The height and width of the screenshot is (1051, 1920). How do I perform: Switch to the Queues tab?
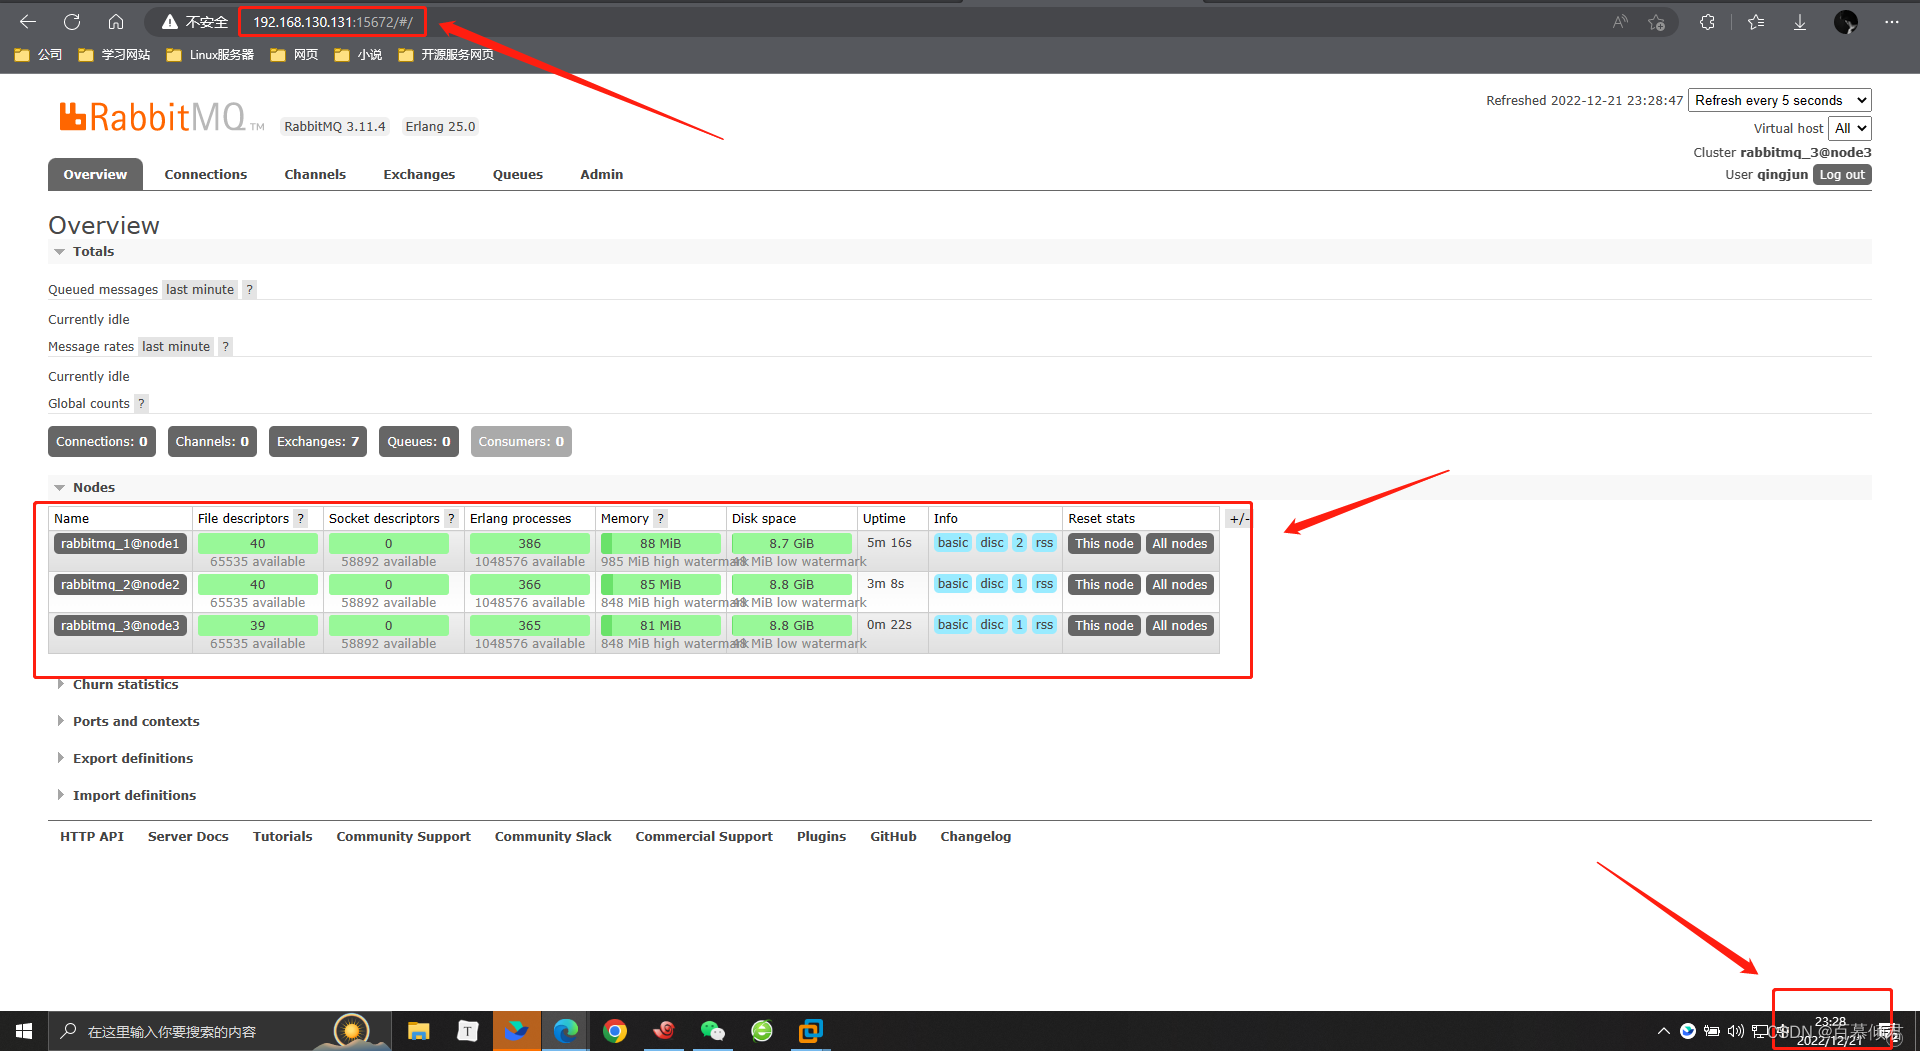518,174
